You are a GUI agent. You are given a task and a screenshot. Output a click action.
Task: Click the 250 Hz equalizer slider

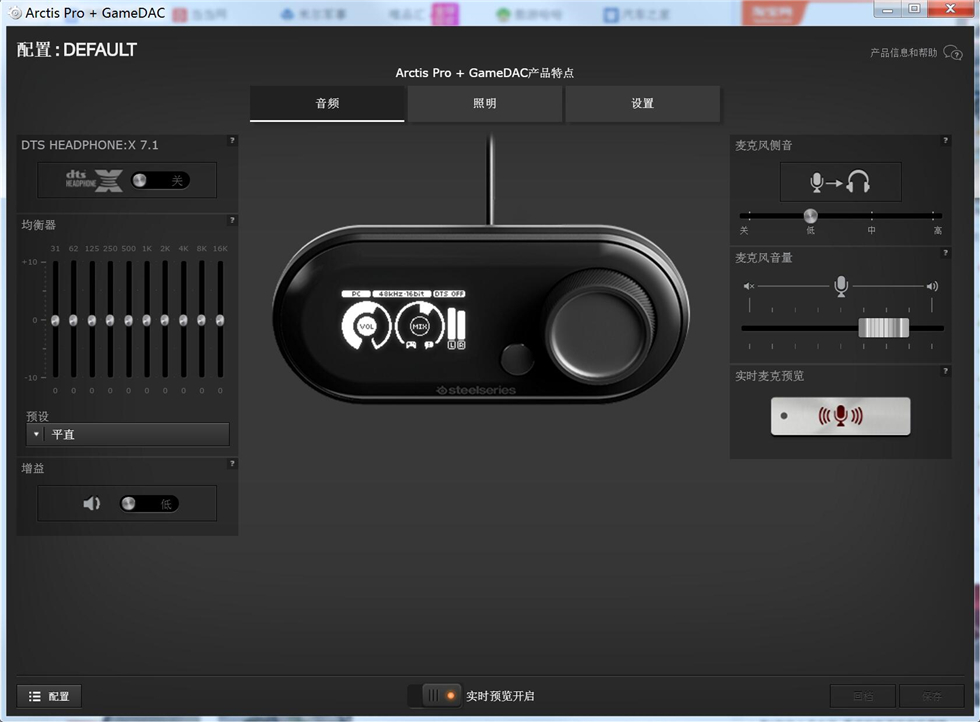[x=110, y=319]
